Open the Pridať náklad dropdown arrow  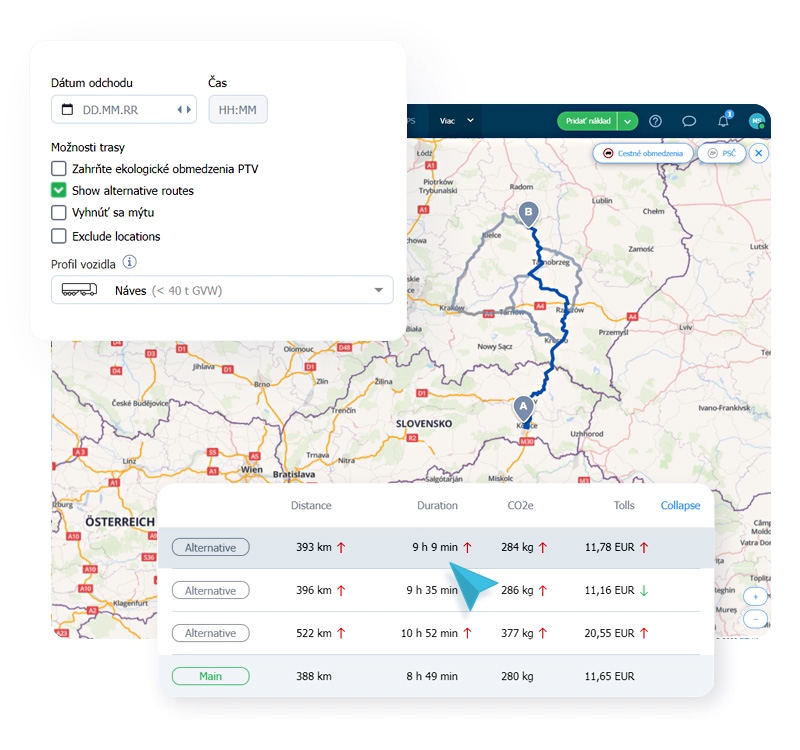(628, 121)
